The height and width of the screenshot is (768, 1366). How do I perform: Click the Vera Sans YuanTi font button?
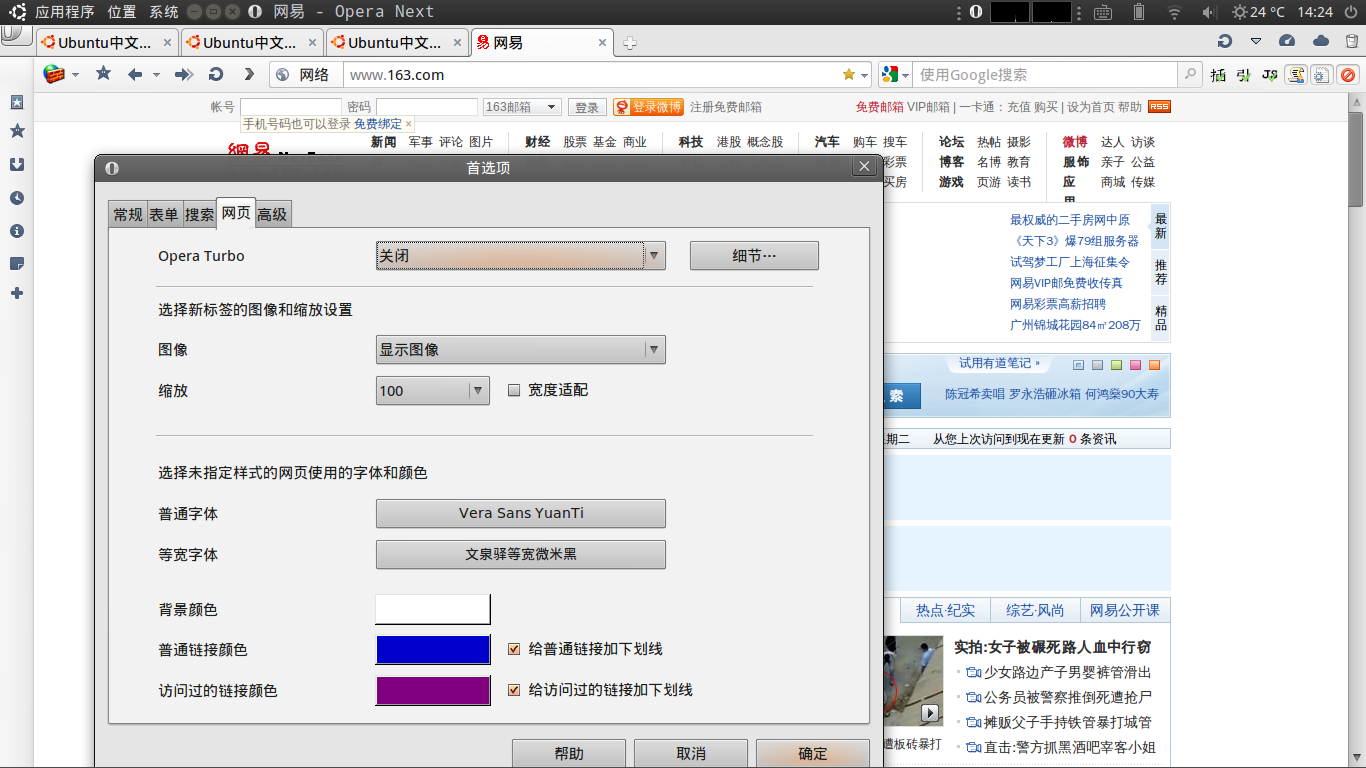click(521, 513)
